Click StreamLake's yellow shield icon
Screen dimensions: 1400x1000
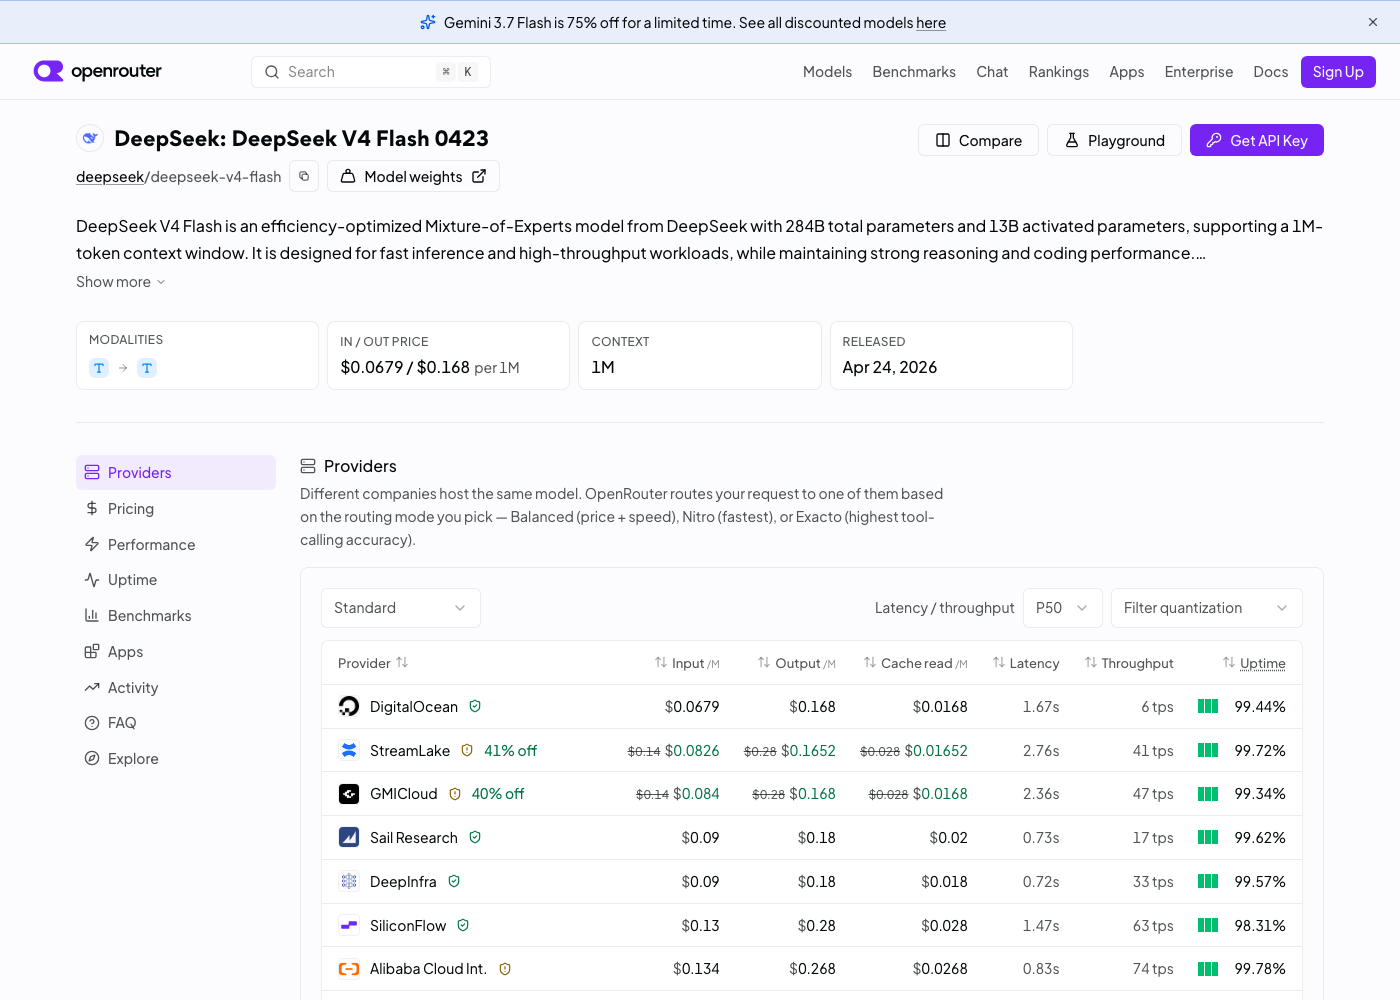pyautogui.click(x=467, y=750)
